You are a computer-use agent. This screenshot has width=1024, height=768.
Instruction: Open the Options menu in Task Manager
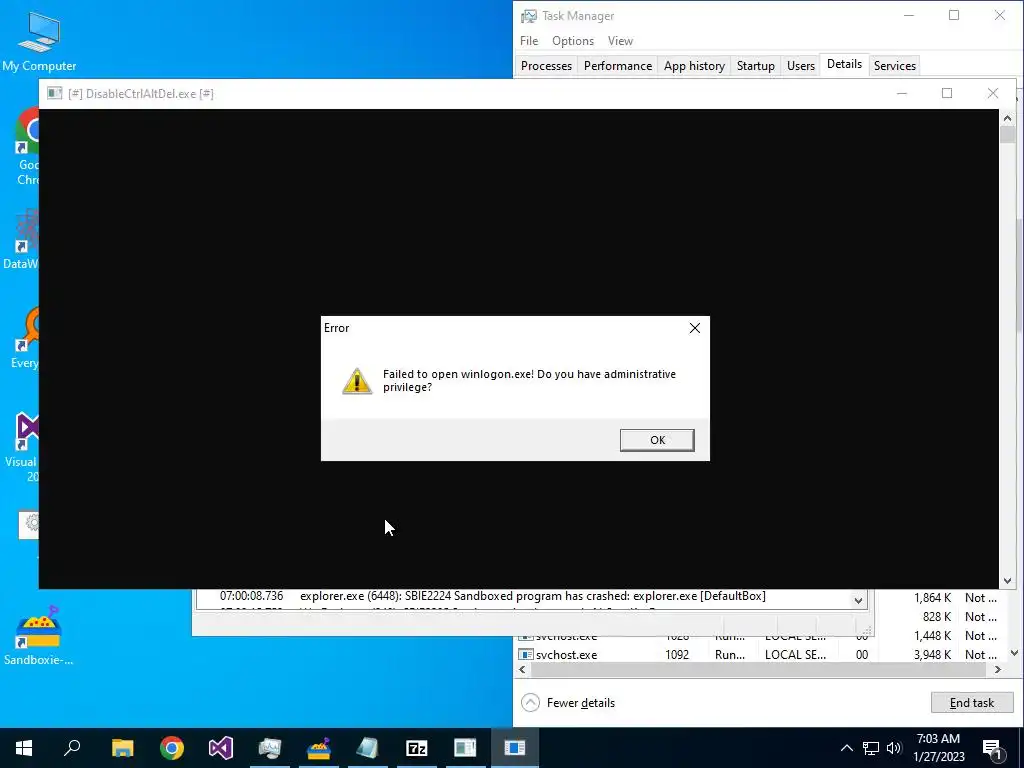coord(573,40)
